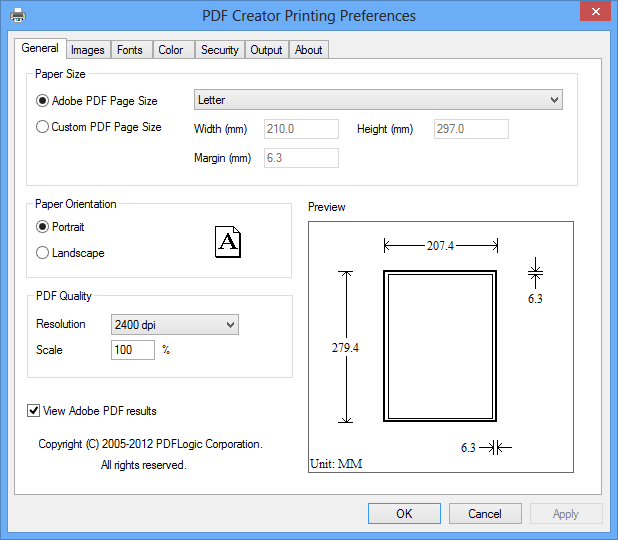Show the About tab

point(309,50)
